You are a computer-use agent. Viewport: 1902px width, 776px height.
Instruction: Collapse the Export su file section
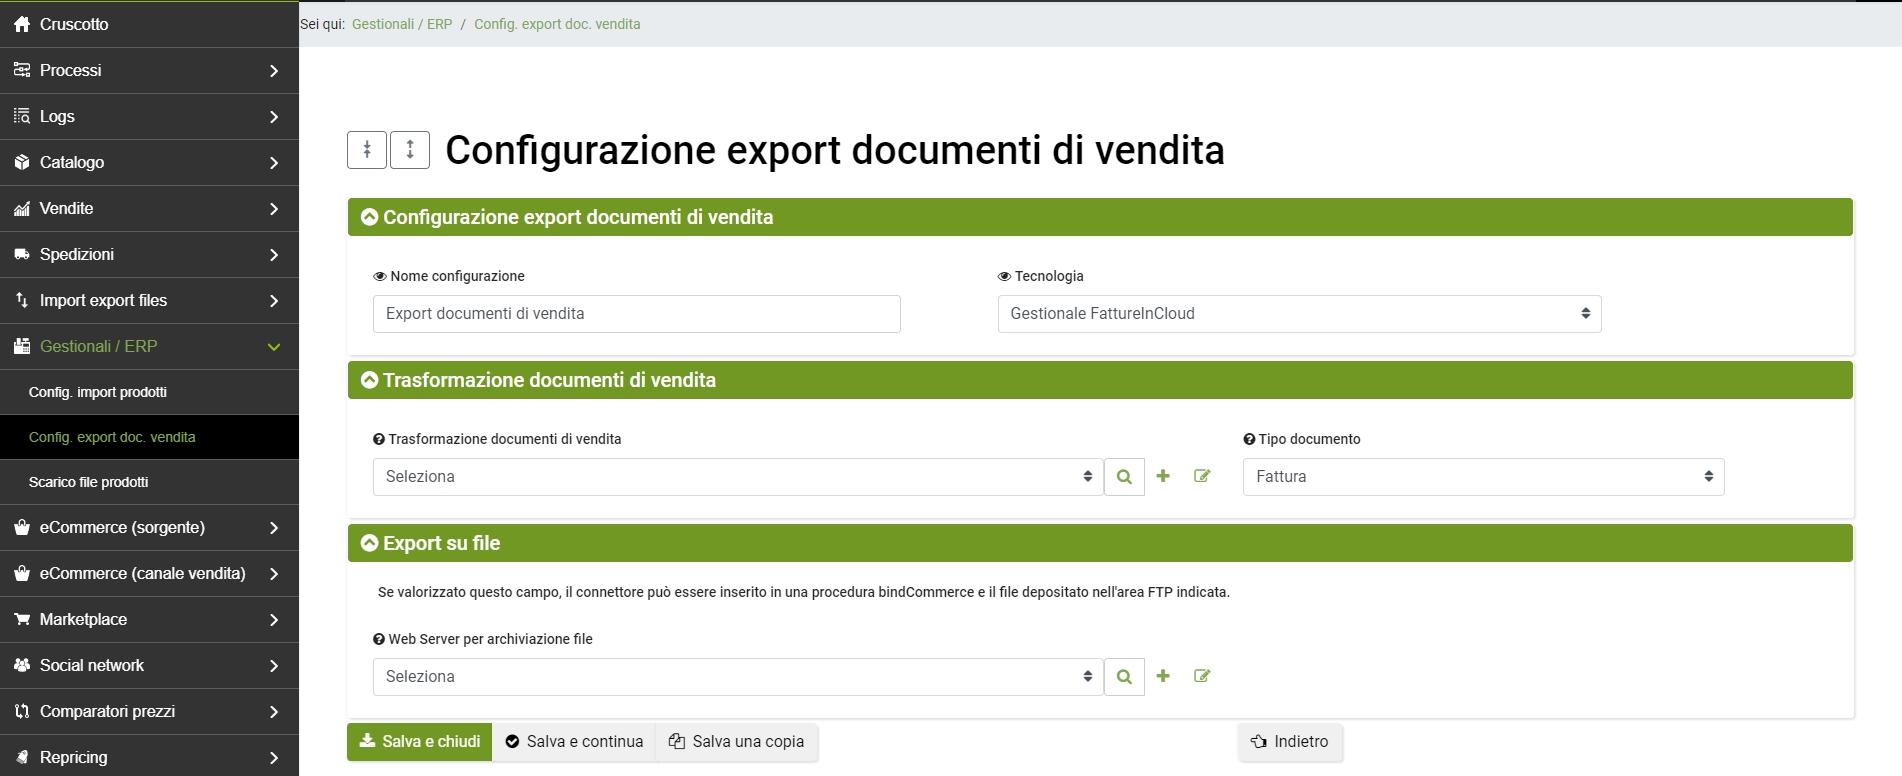[370, 543]
